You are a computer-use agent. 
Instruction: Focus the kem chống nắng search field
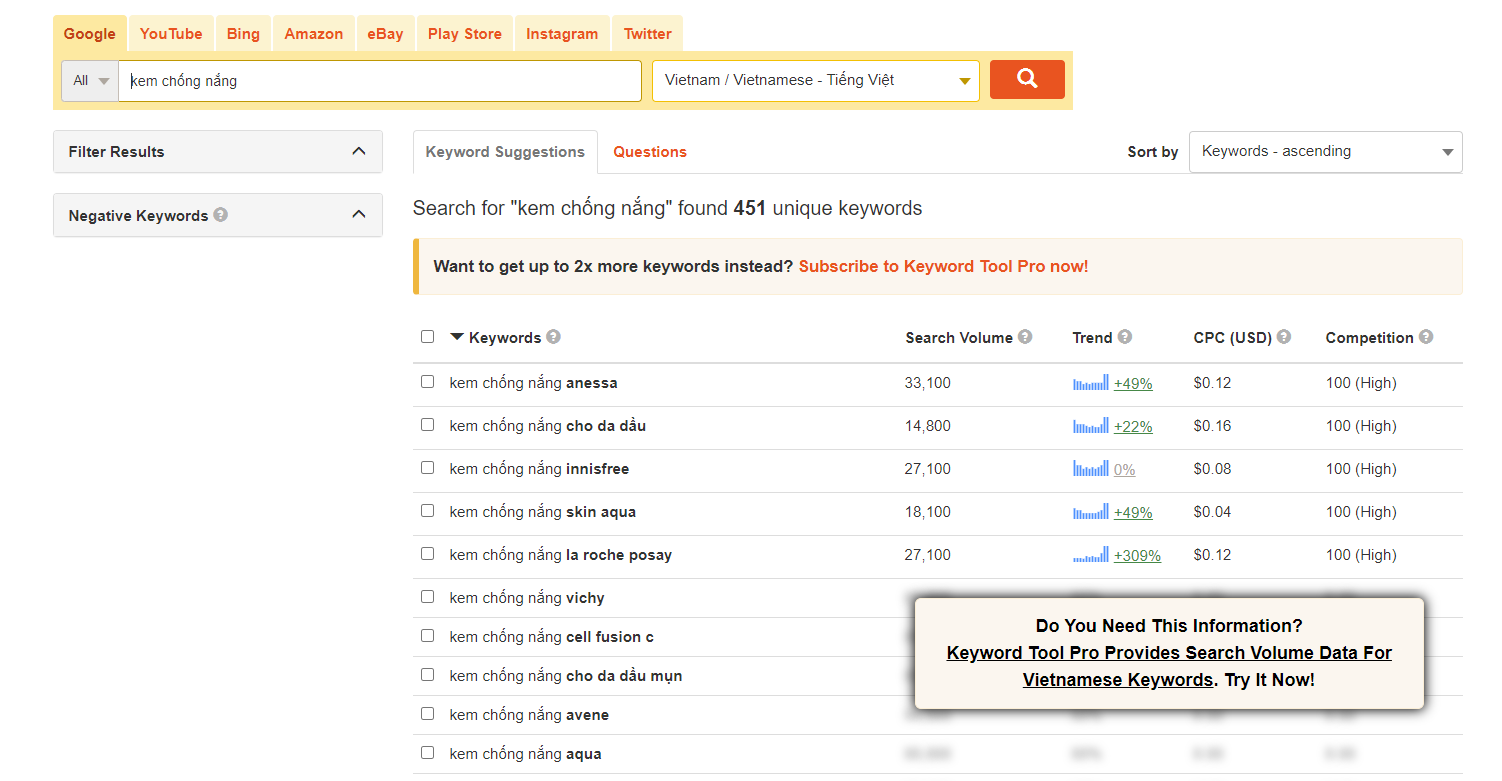pyautogui.click(x=380, y=81)
